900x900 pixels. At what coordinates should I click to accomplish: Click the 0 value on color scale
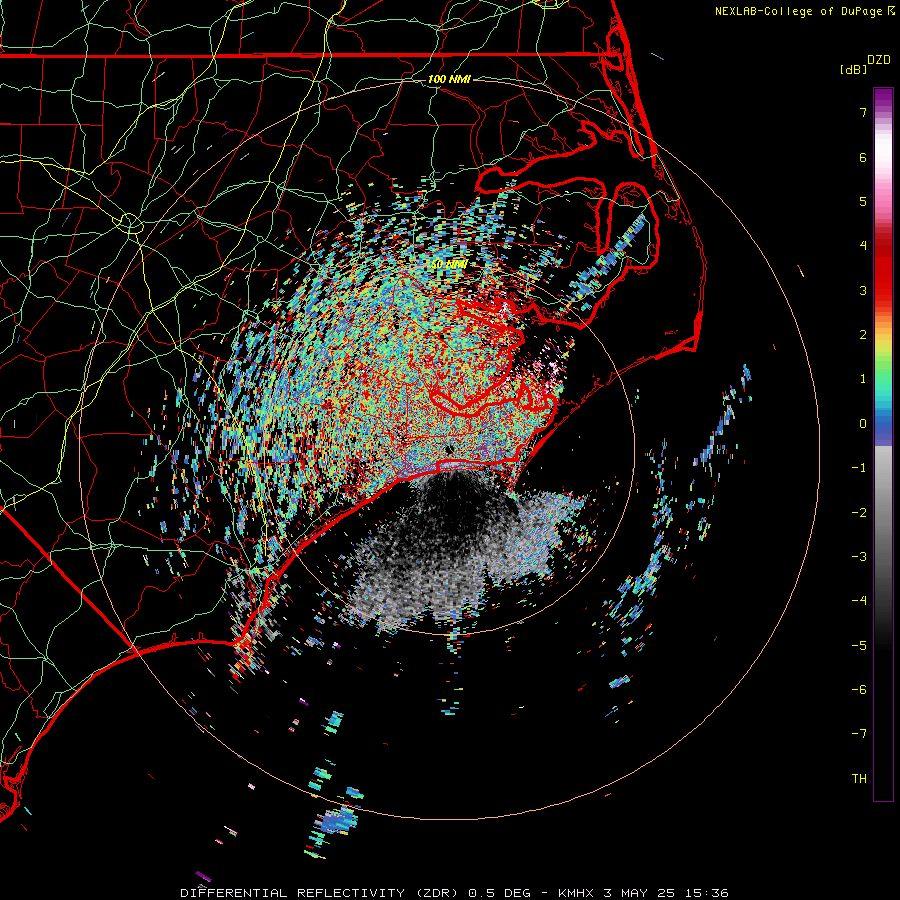point(863,424)
